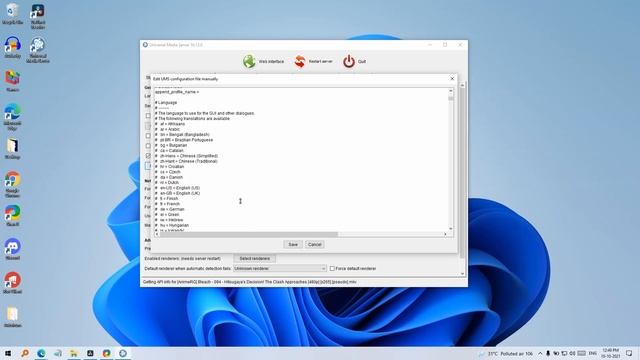
Task: Cancel the configuration file edit
Action: pyautogui.click(x=314, y=244)
